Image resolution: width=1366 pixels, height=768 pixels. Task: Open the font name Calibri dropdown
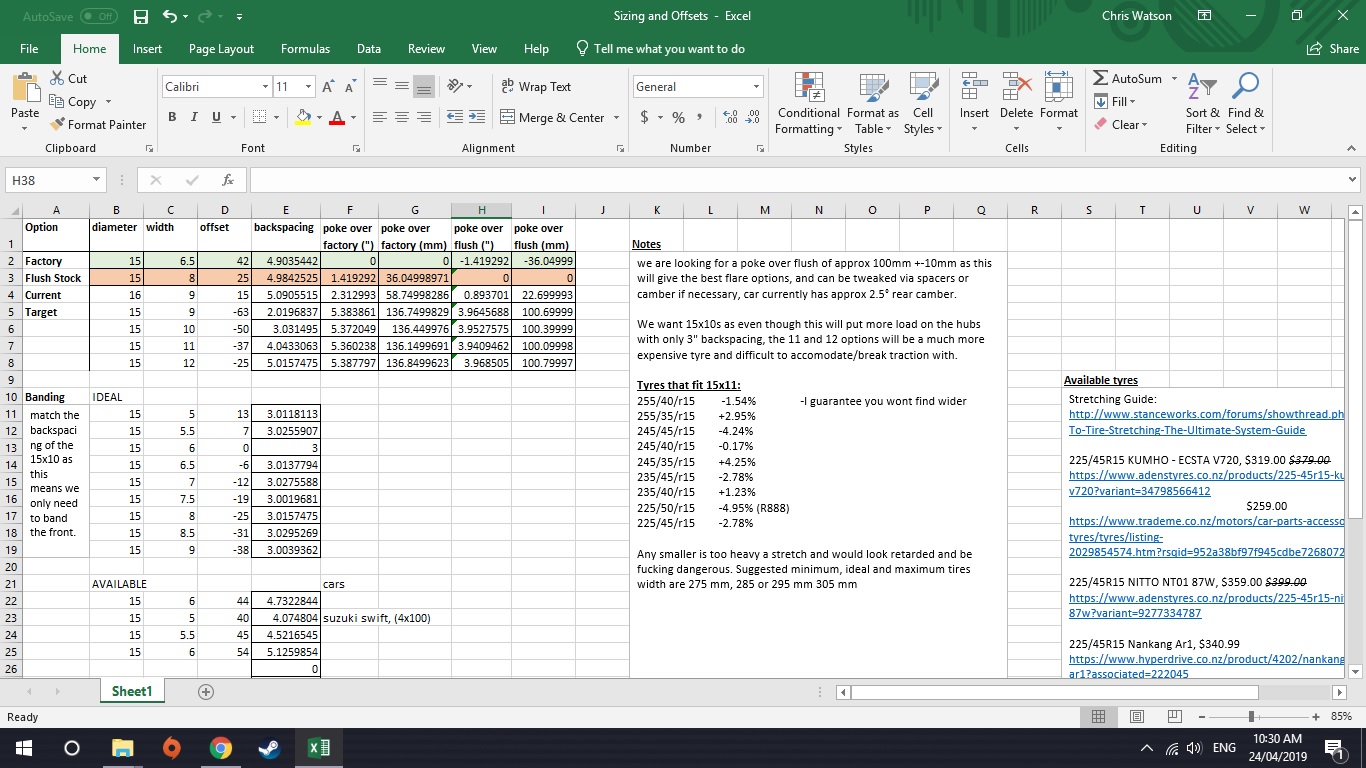265,87
